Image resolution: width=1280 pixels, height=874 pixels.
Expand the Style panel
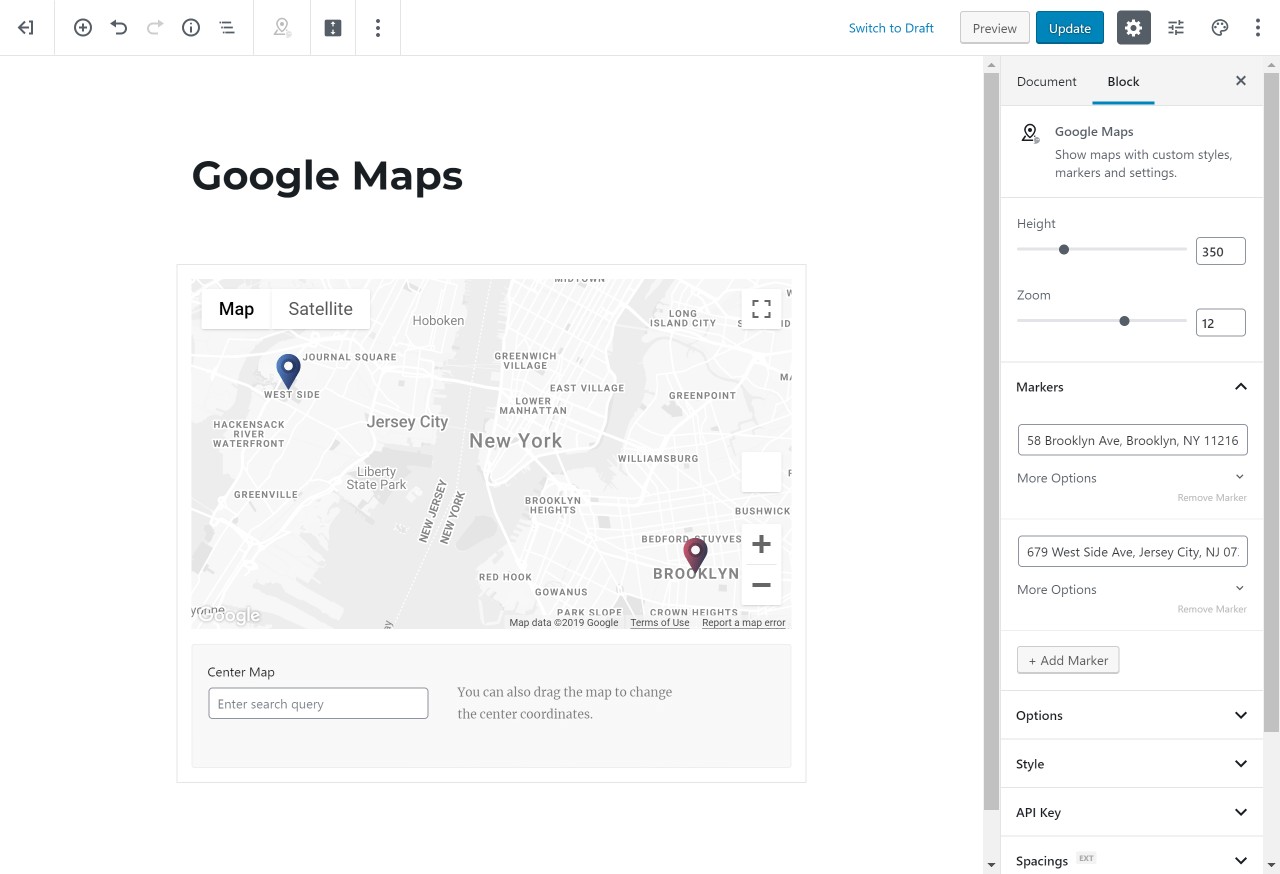[x=1132, y=764]
